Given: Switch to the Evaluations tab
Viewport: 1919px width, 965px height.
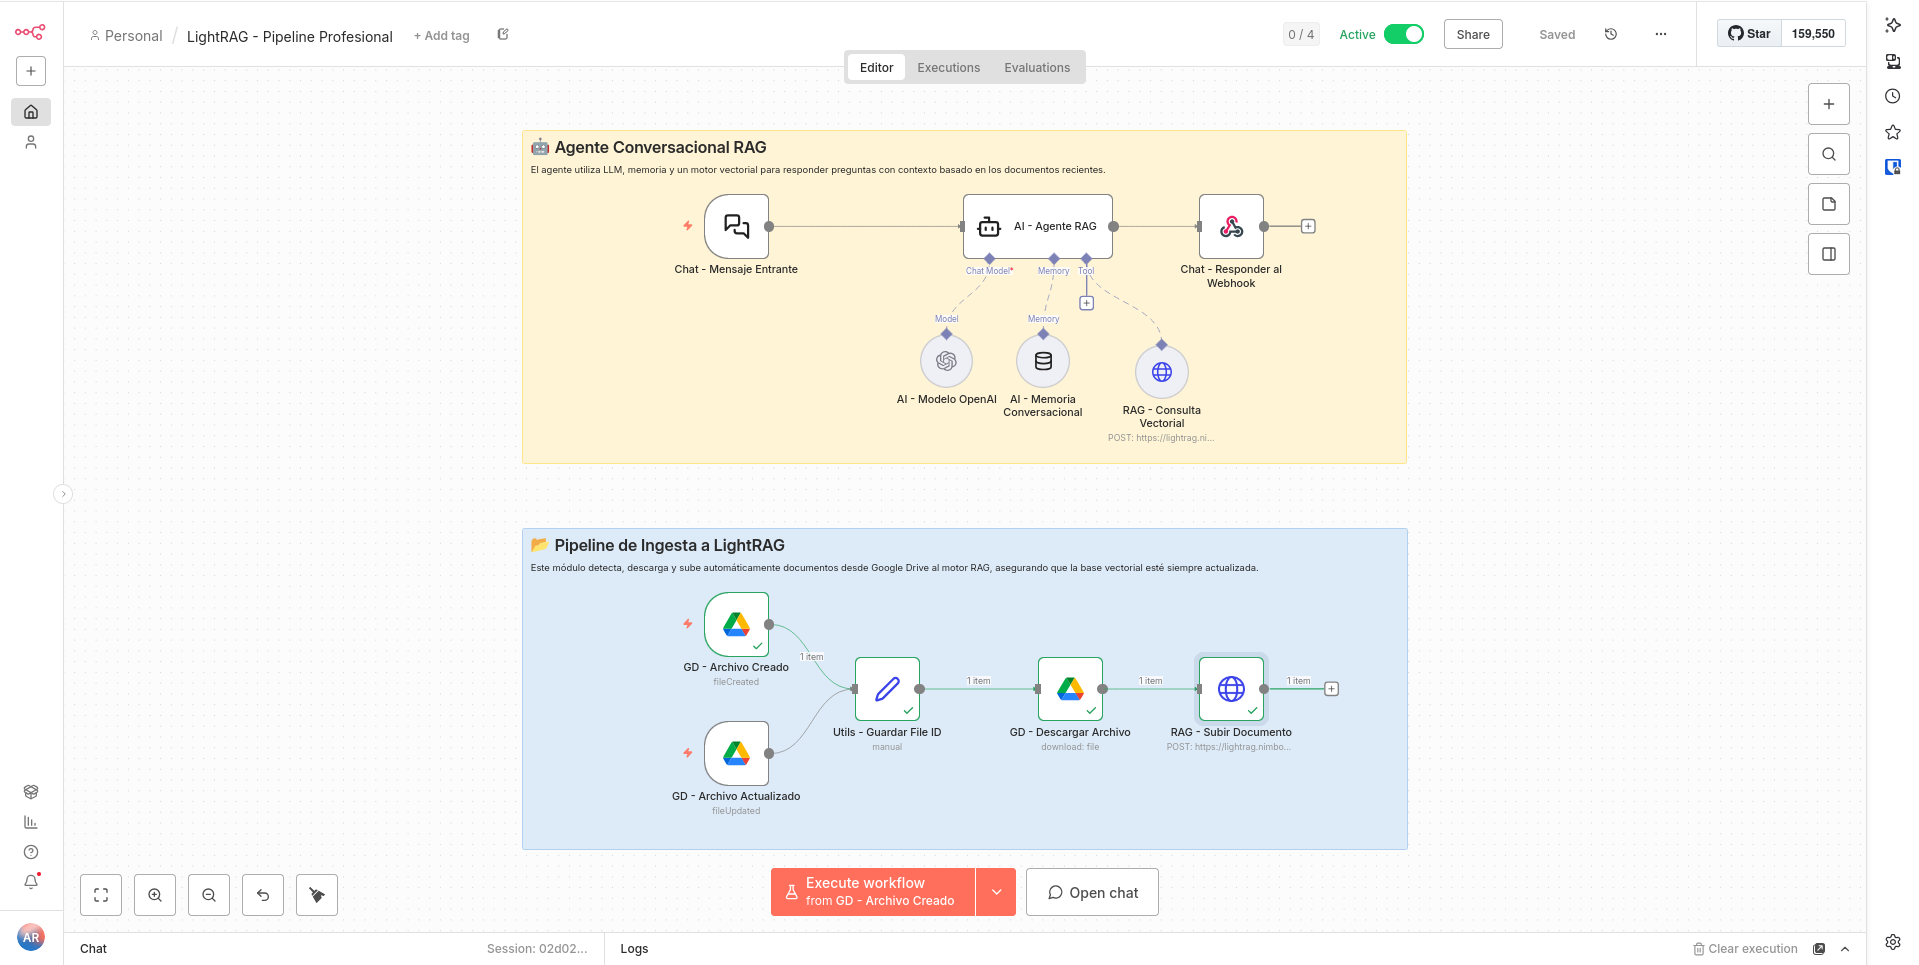Looking at the screenshot, I should [1036, 68].
